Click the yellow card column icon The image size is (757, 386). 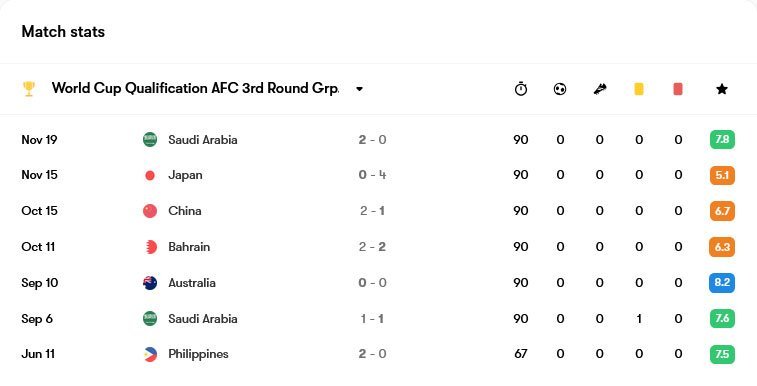[639, 89]
